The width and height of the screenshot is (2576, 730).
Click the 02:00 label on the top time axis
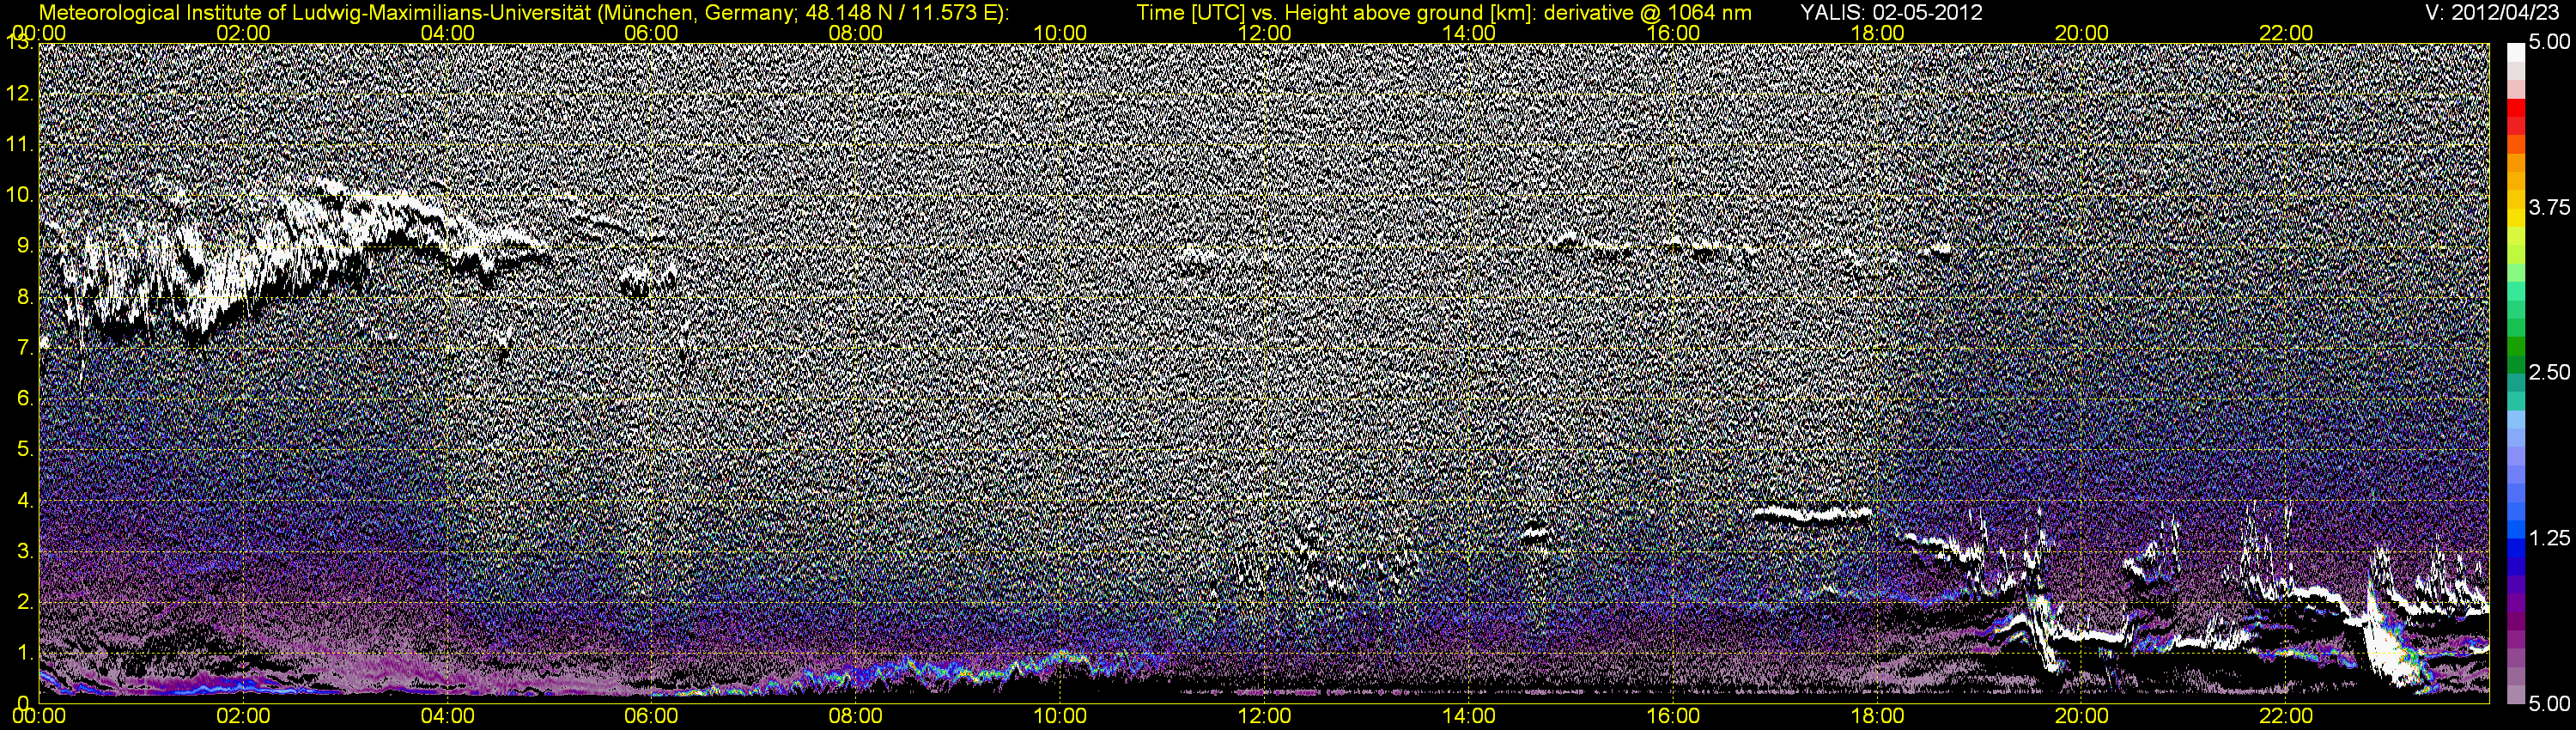pyautogui.click(x=243, y=33)
